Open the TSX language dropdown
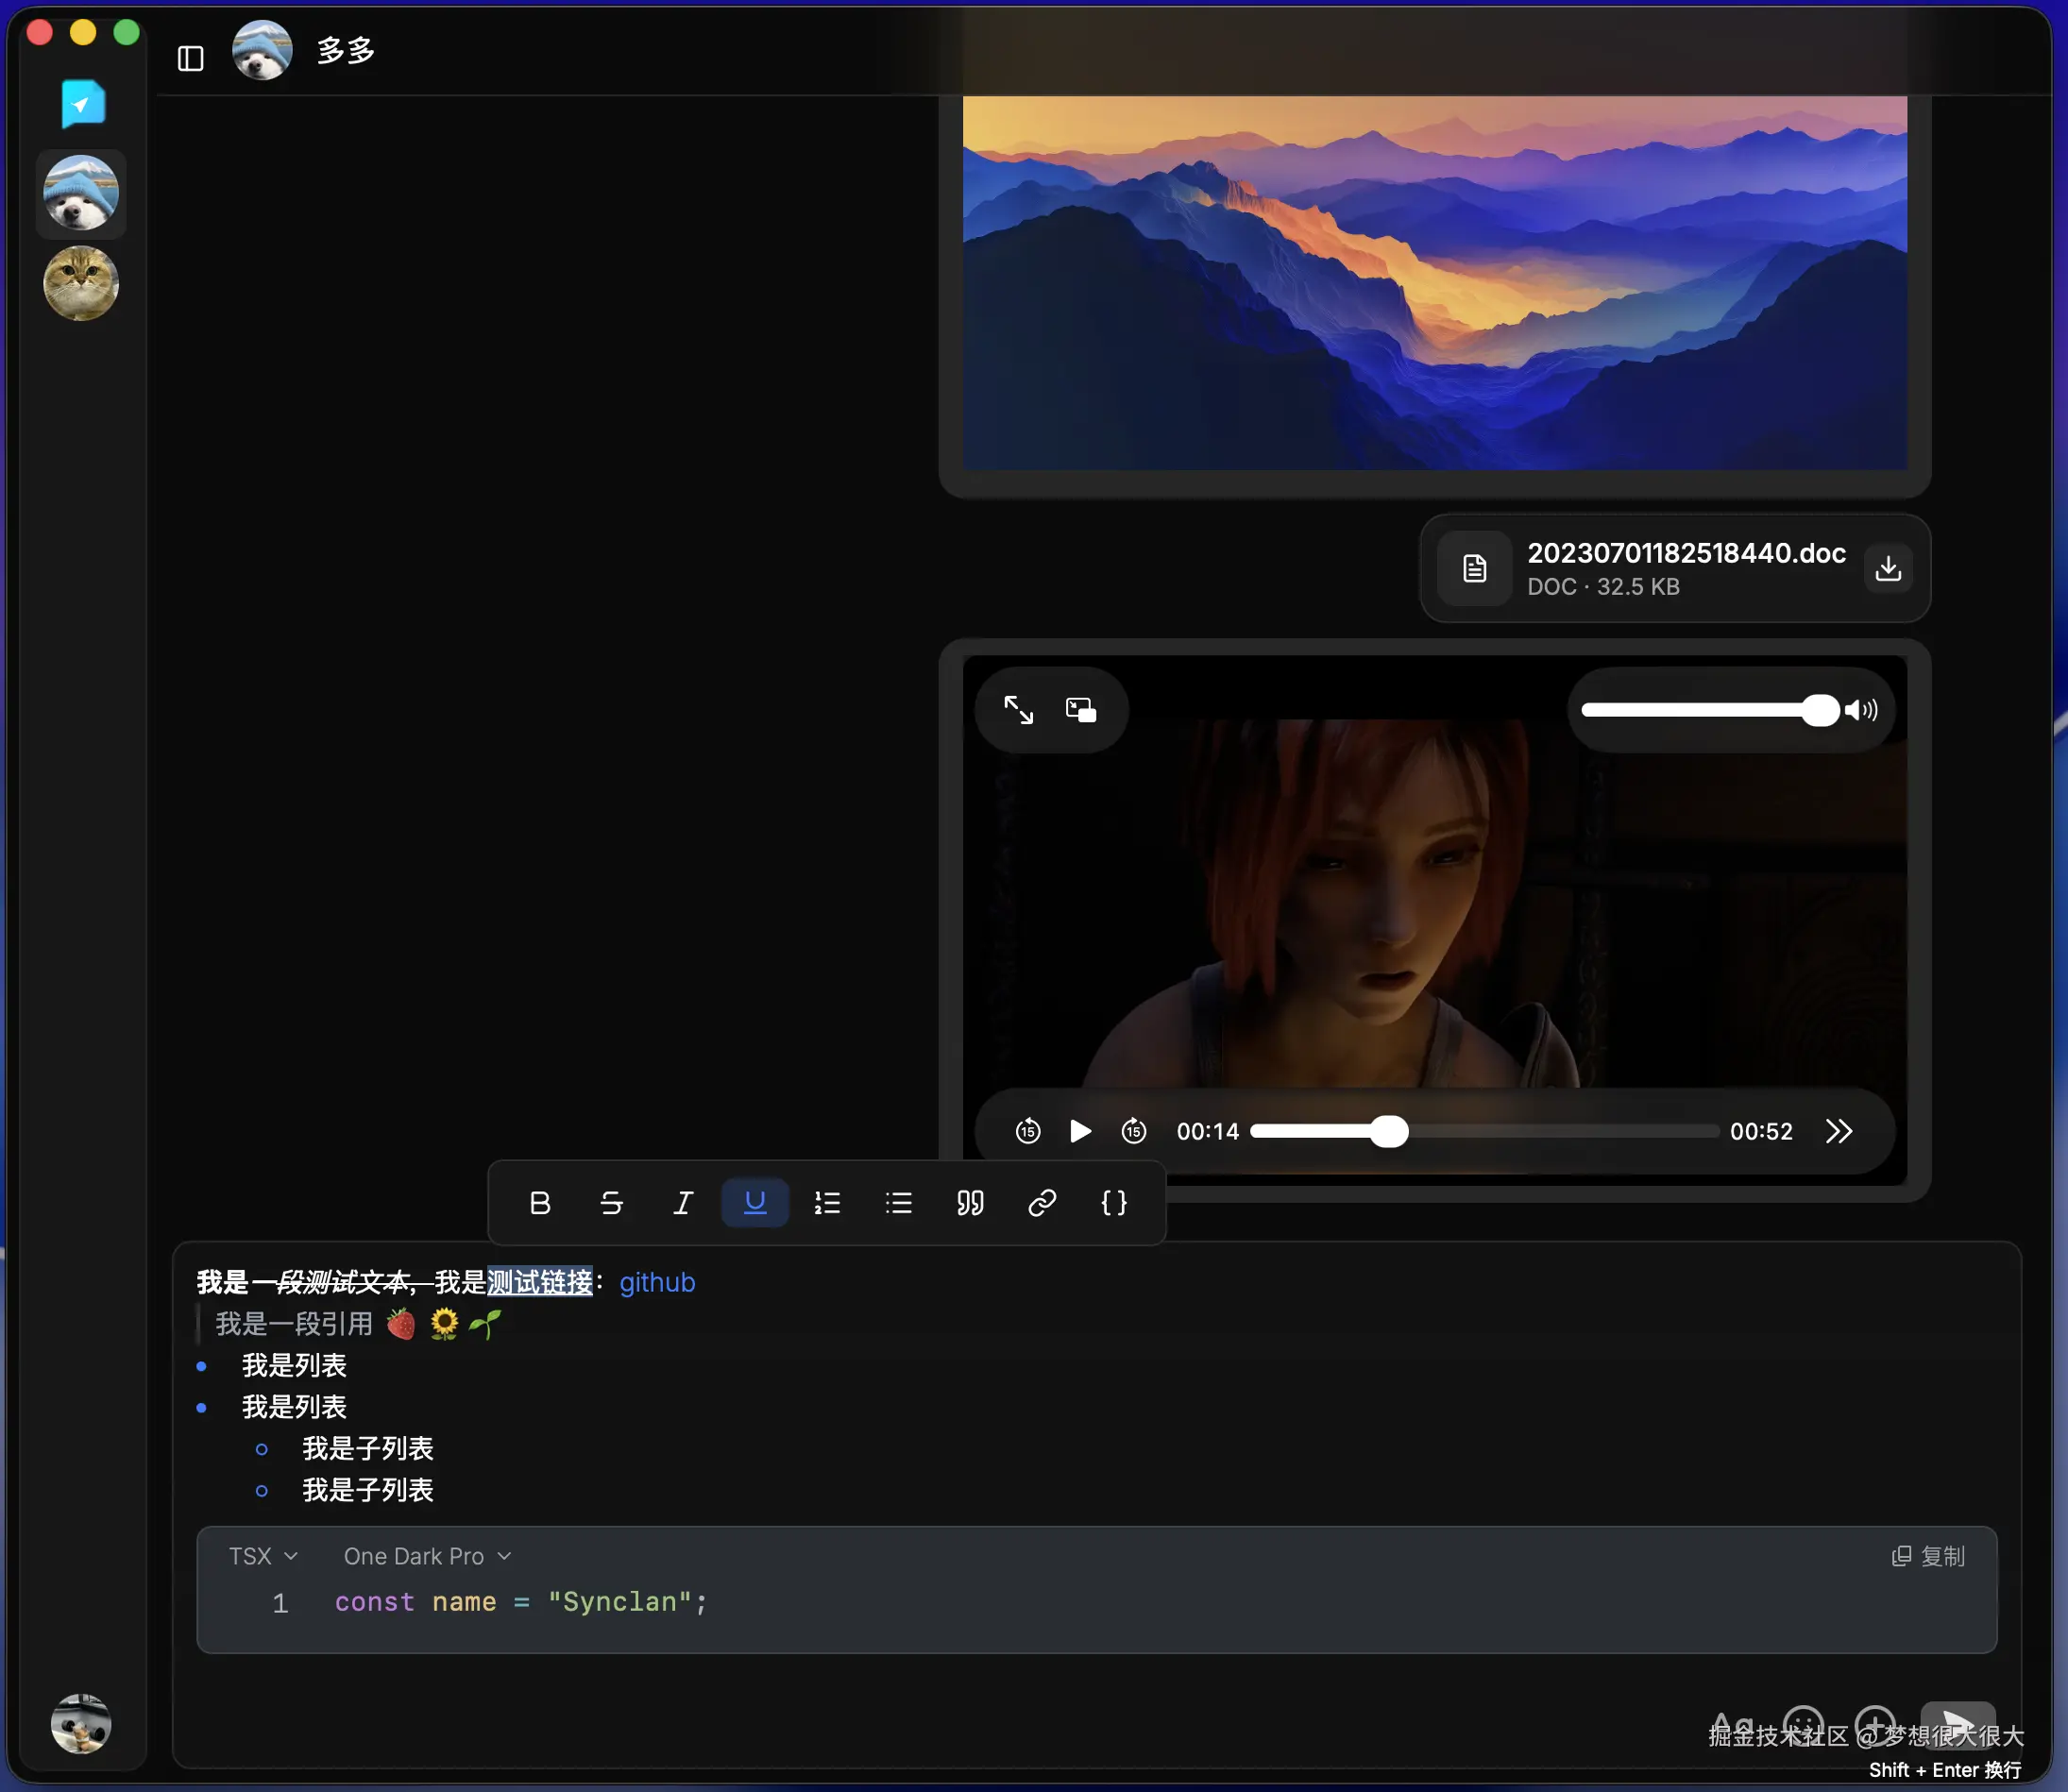Viewport: 2068px width, 1792px height. [x=264, y=1556]
